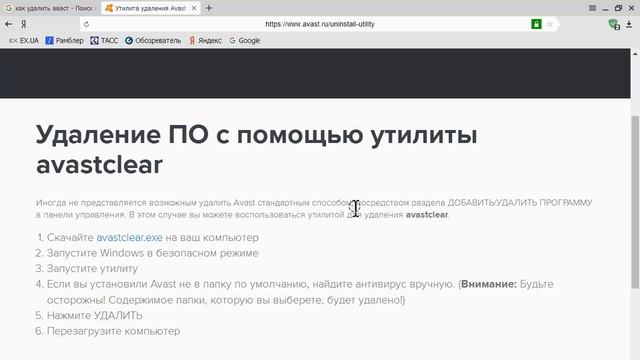Open the Google bookmark
The width and height of the screenshot is (640, 360).
[244, 40]
